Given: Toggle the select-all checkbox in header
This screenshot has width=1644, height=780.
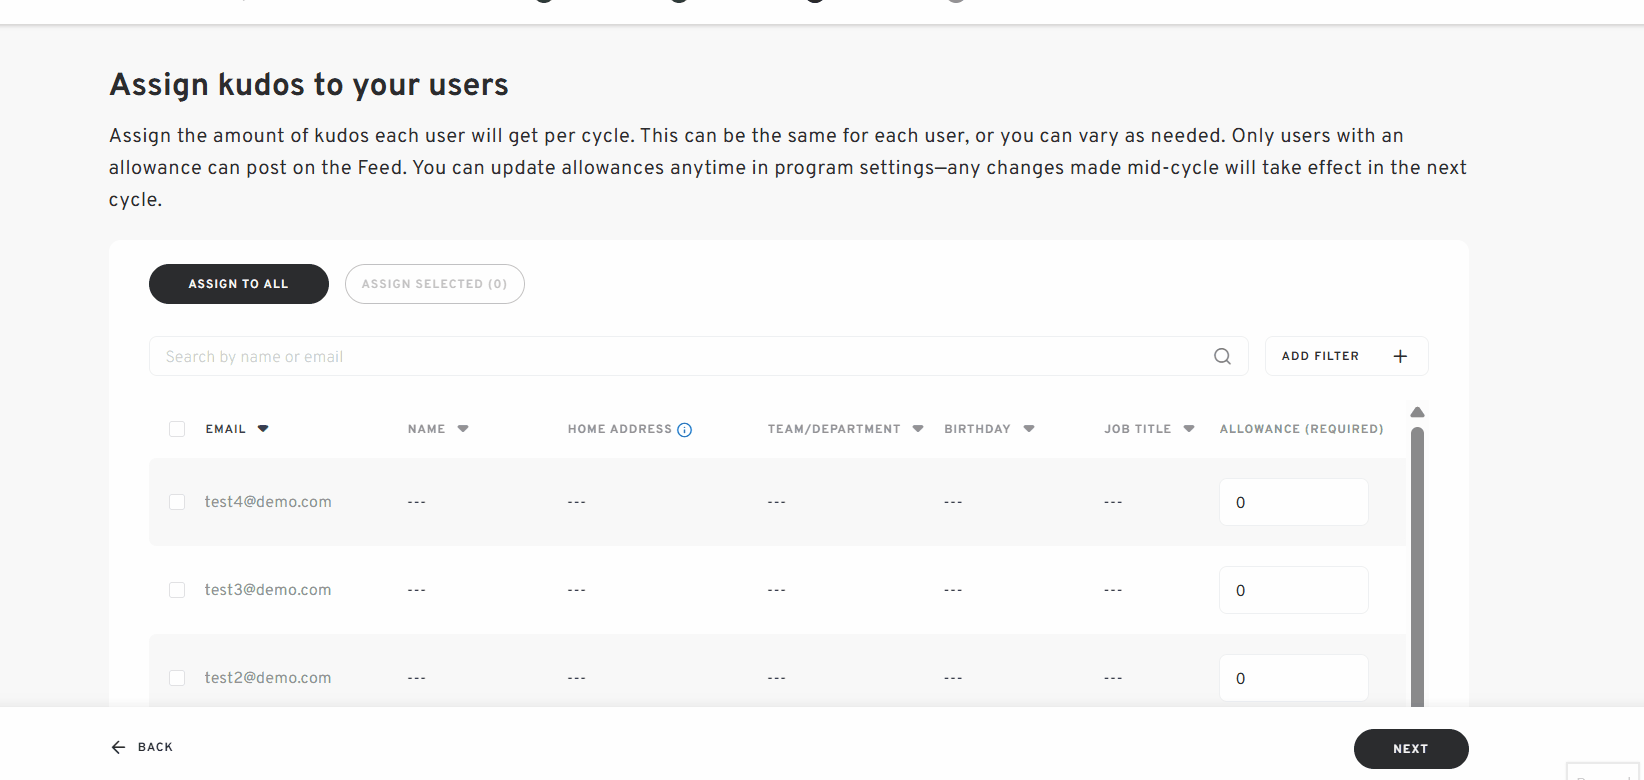Looking at the screenshot, I should [x=177, y=429].
